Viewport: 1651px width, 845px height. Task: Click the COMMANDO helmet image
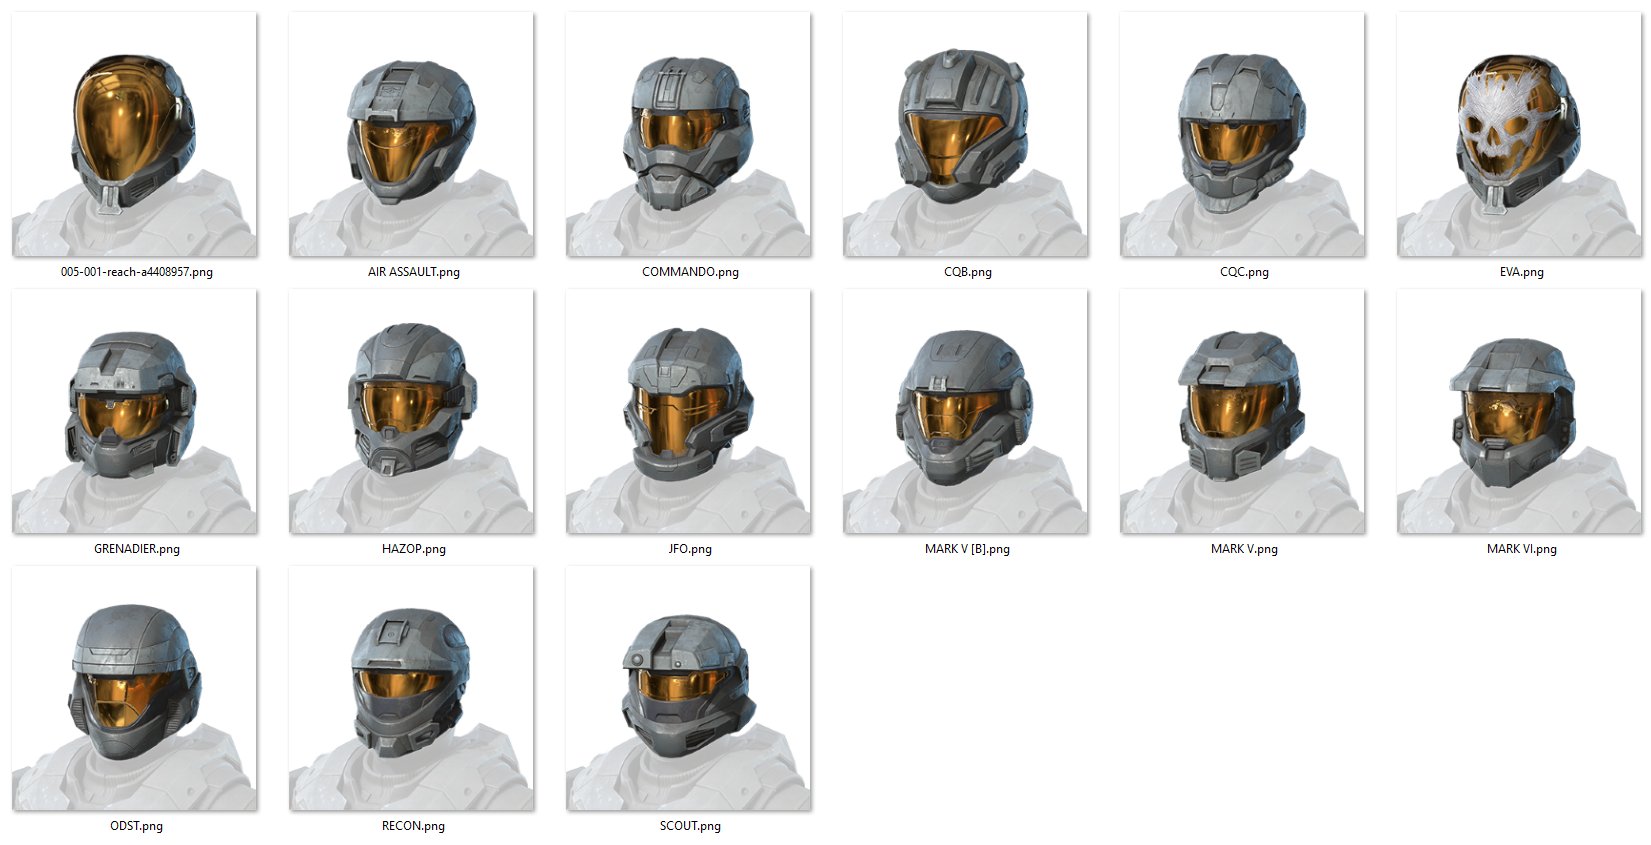click(x=688, y=134)
